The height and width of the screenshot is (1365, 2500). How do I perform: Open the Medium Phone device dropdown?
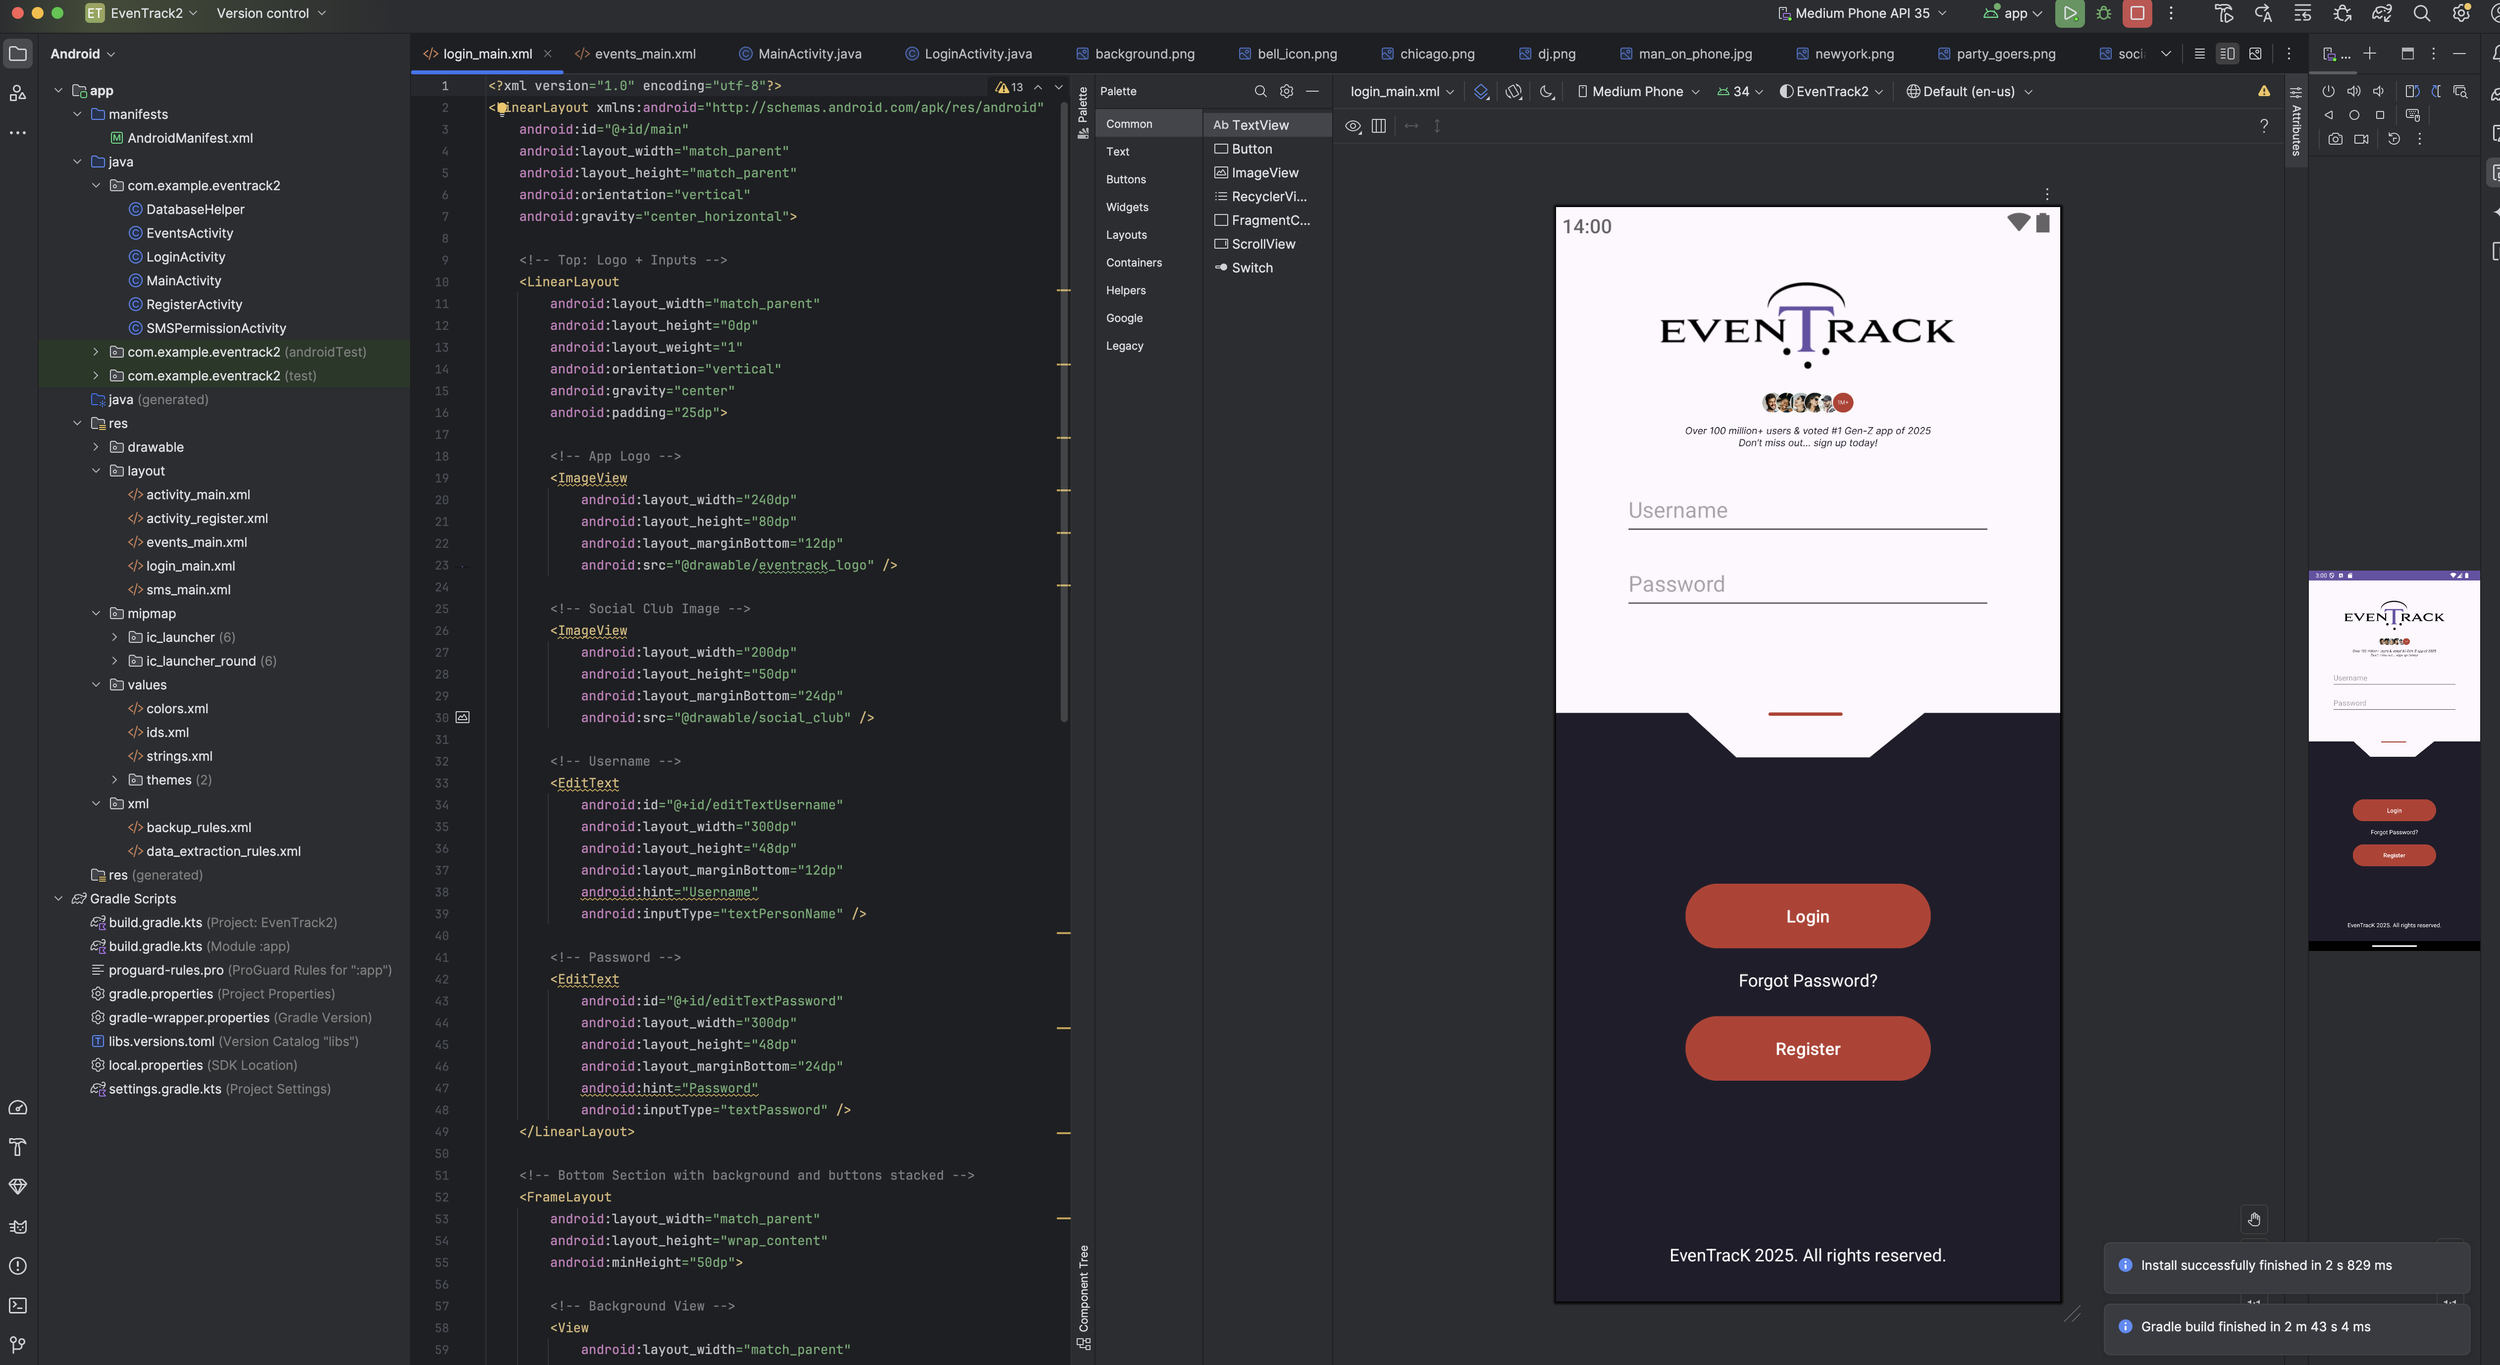1638,92
